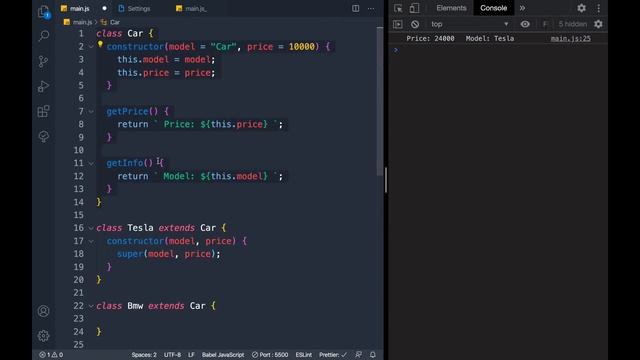Switch to the main.js editor tab
Screen dimensions: 640x360
tap(79, 8)
